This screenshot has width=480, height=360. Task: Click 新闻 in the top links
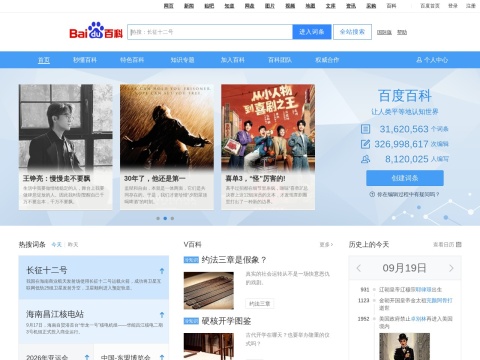pos(189,6)
